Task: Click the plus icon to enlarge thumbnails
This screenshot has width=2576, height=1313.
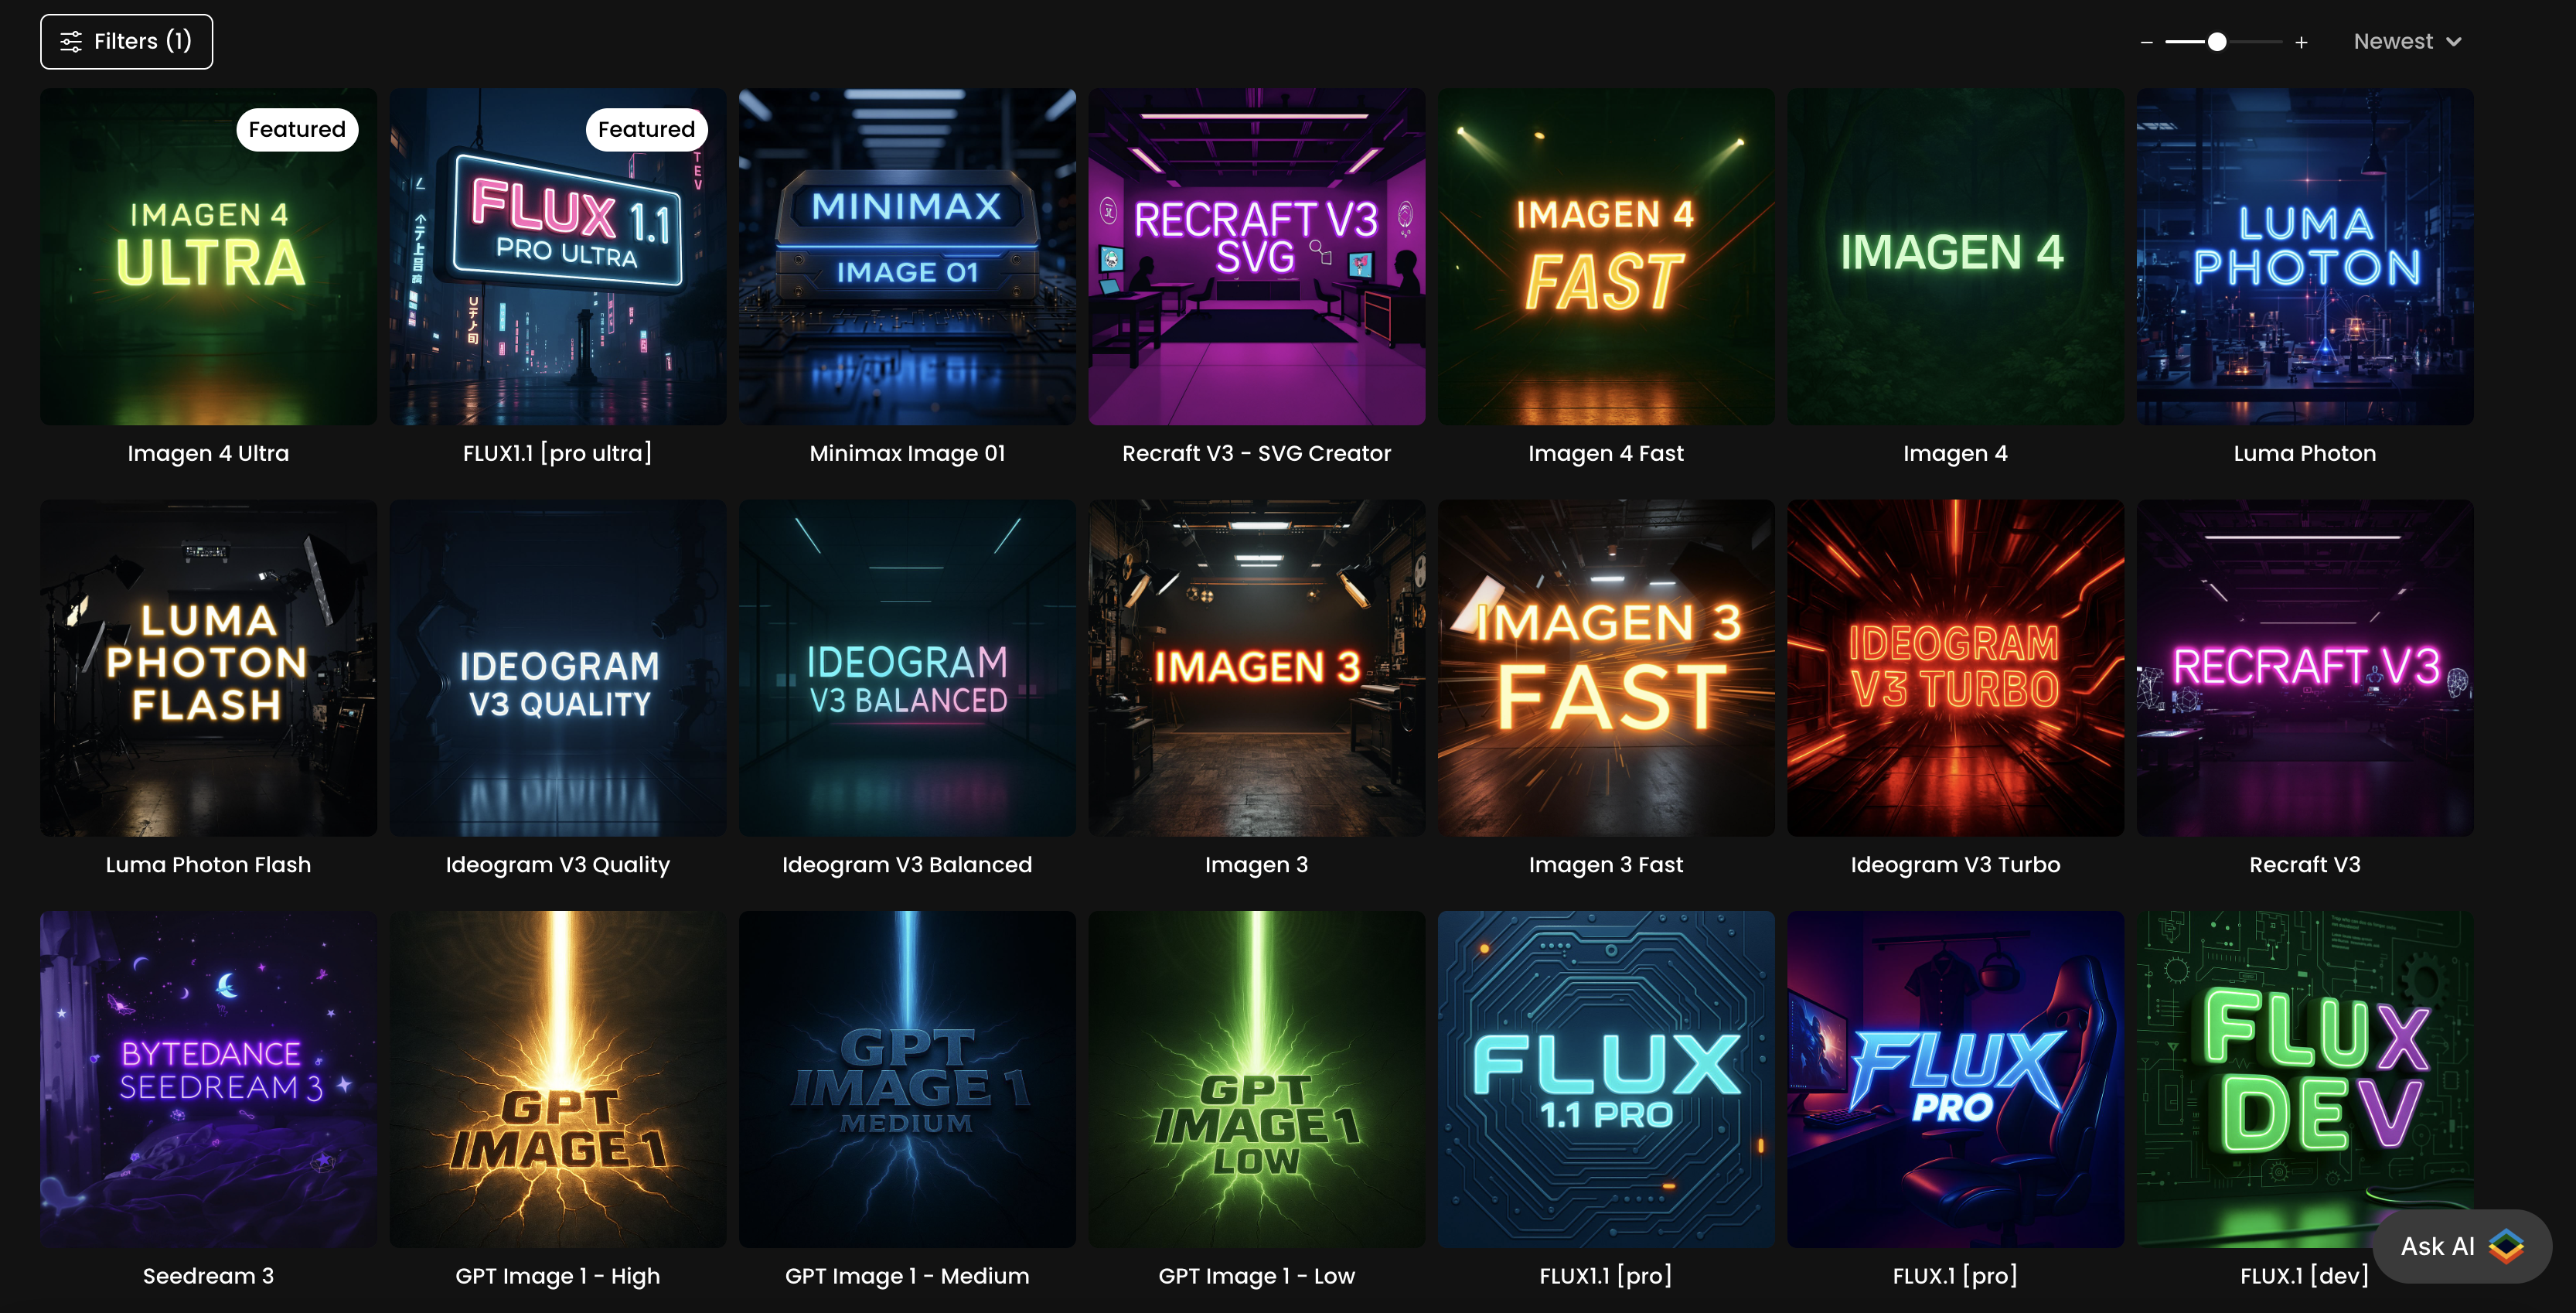Action: pyautogui.click(x=2301, y=42)
